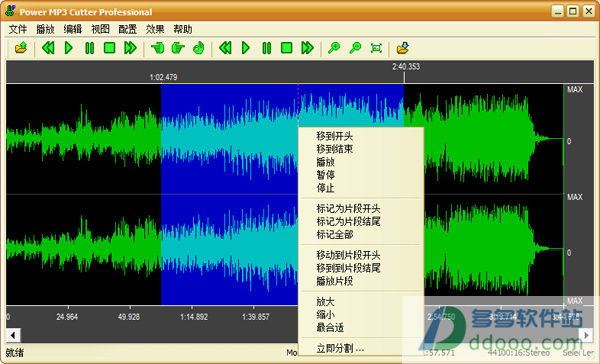Open the 效果 menu
Image resolution: width=600 pixels, height=364 pixels.
point(155,29)
